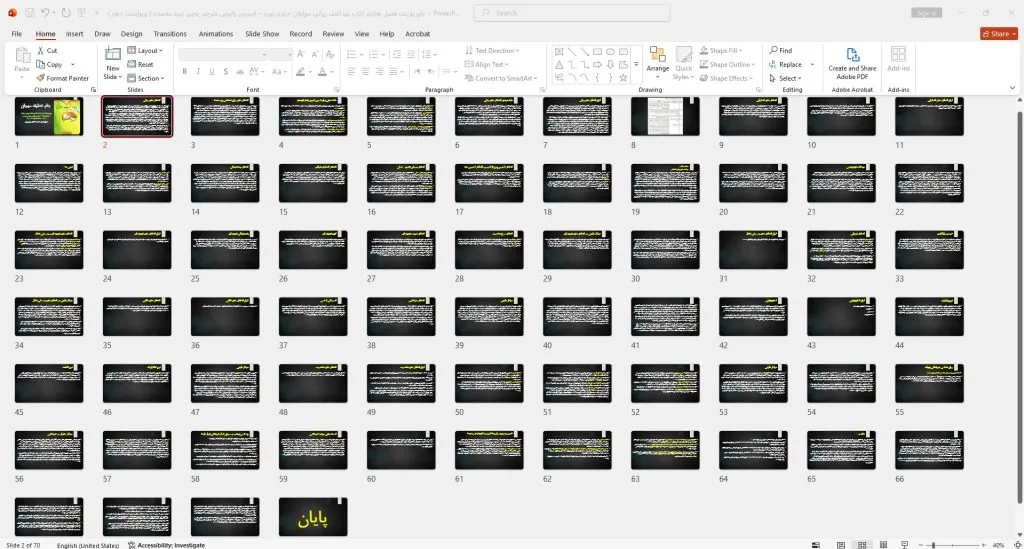Toggle Italic formatting
Image resolution: width=1024 pixels, height=549 pixels.
click(x=198, y=71)
